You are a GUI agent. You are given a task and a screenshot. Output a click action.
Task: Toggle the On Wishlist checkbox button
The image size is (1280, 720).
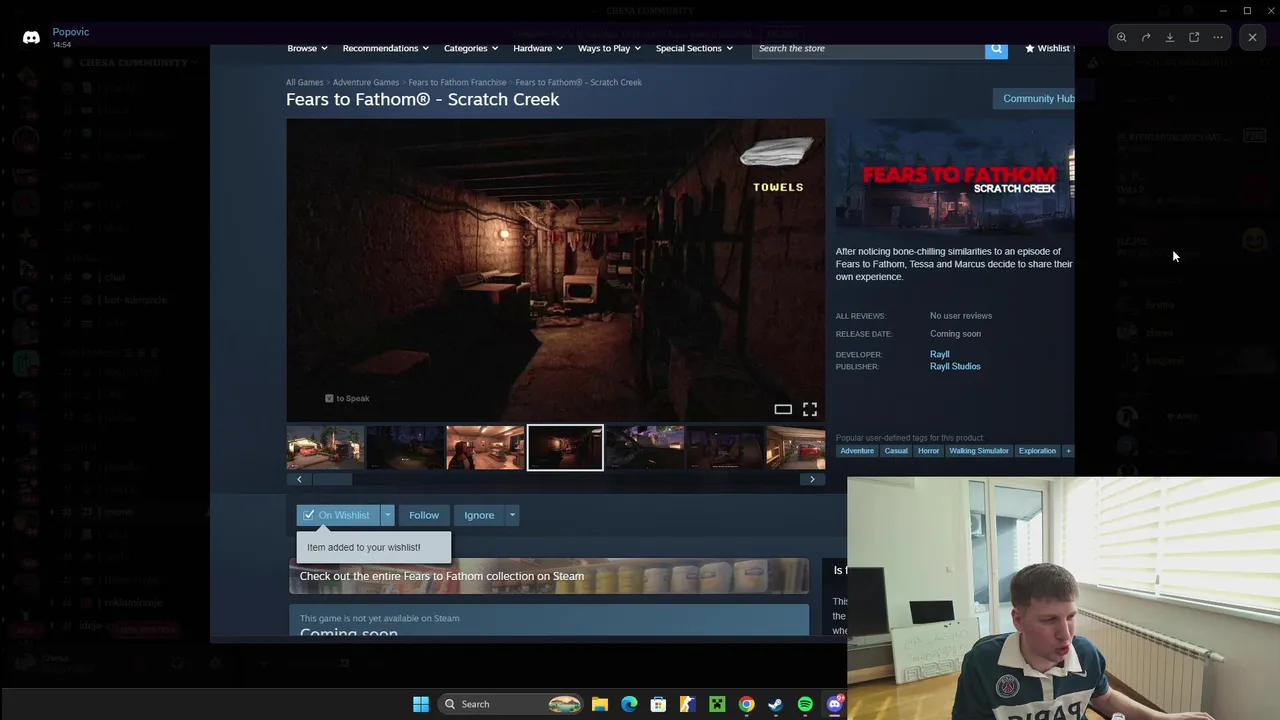point(338,515)
